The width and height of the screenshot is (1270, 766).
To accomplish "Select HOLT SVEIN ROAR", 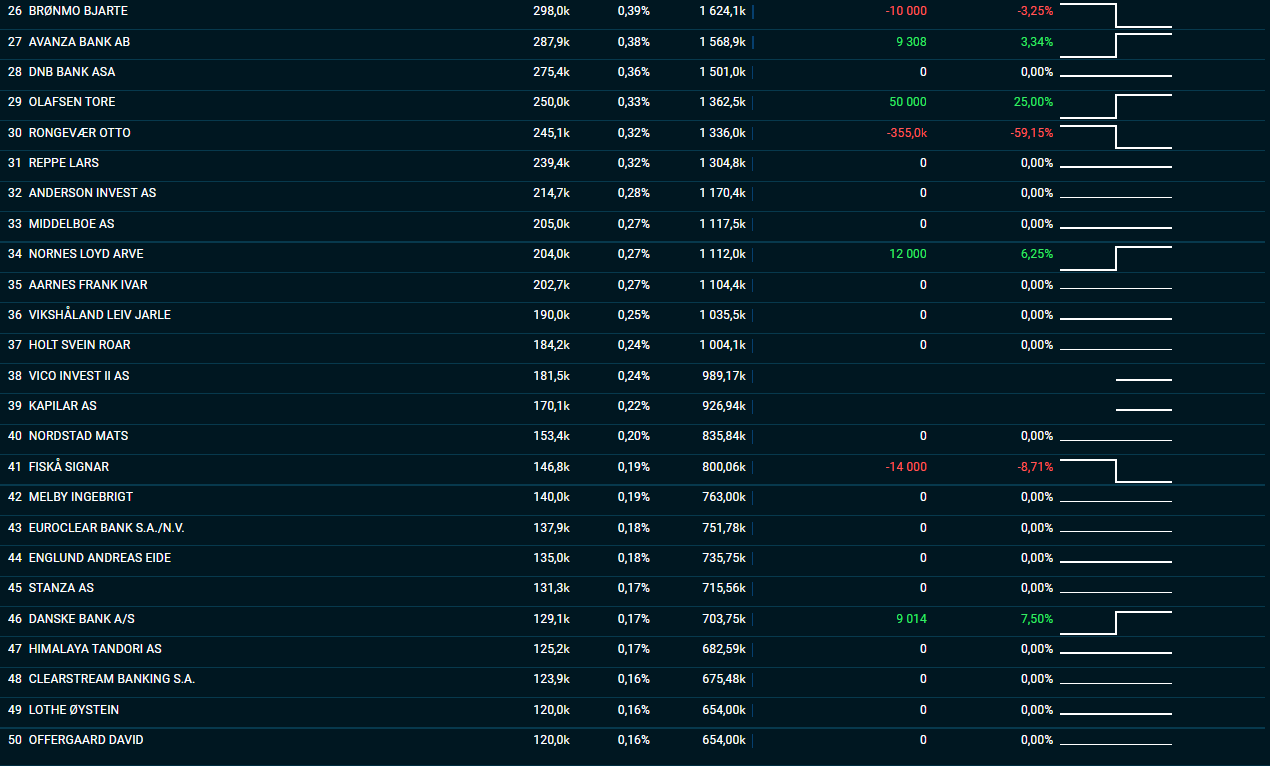I will (79, 345).
